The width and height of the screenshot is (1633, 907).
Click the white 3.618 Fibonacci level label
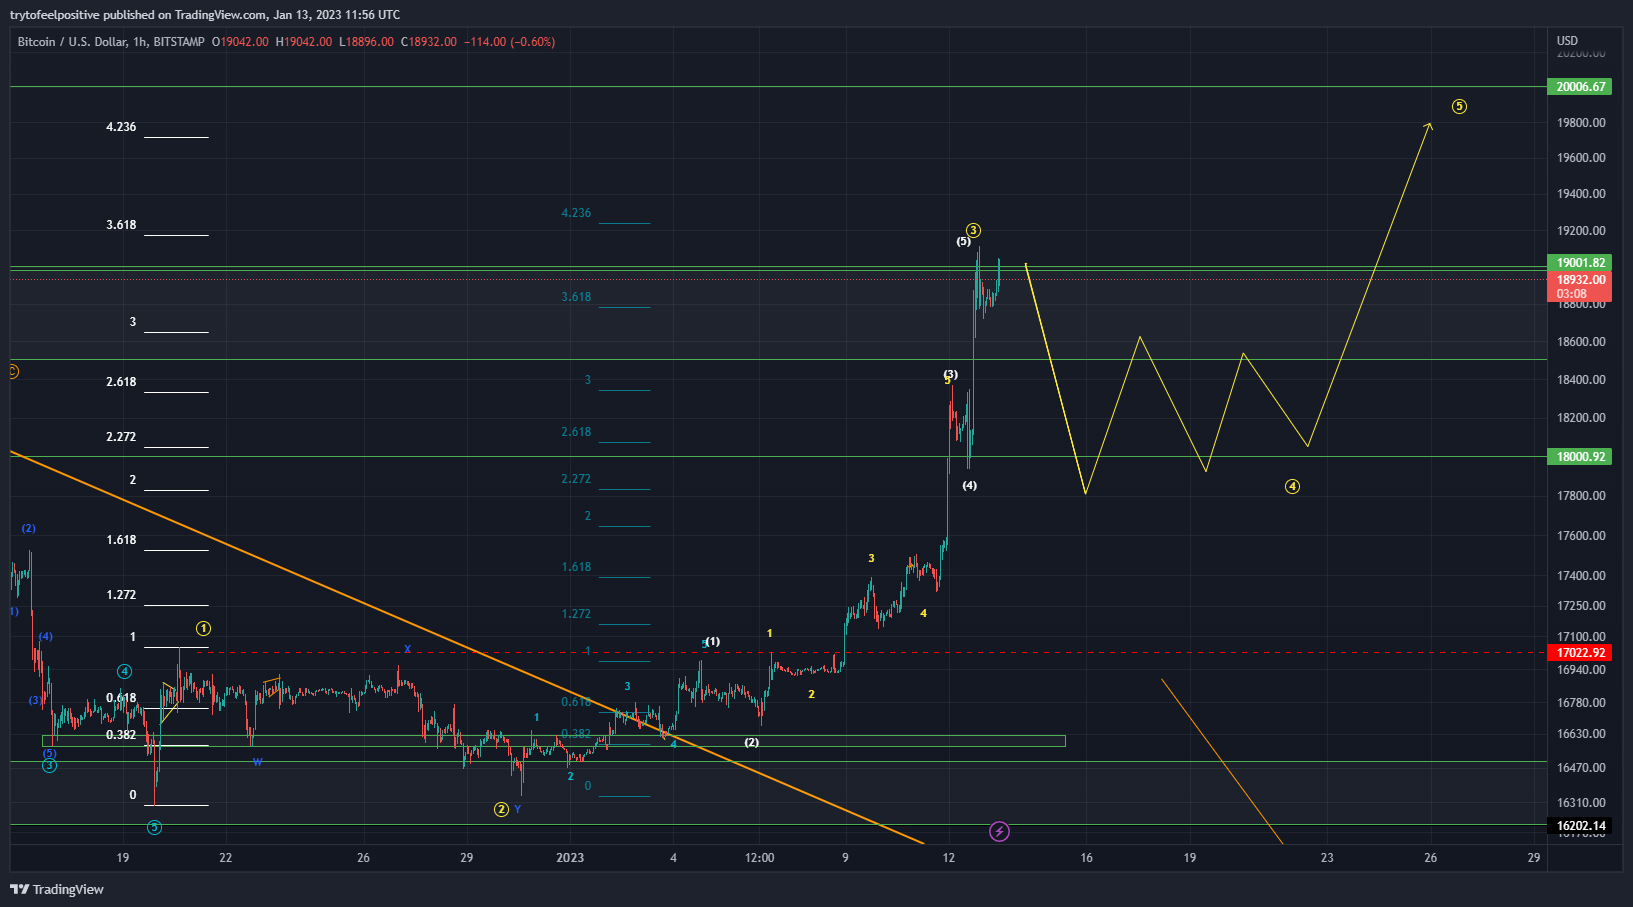[x=121, y=225]
